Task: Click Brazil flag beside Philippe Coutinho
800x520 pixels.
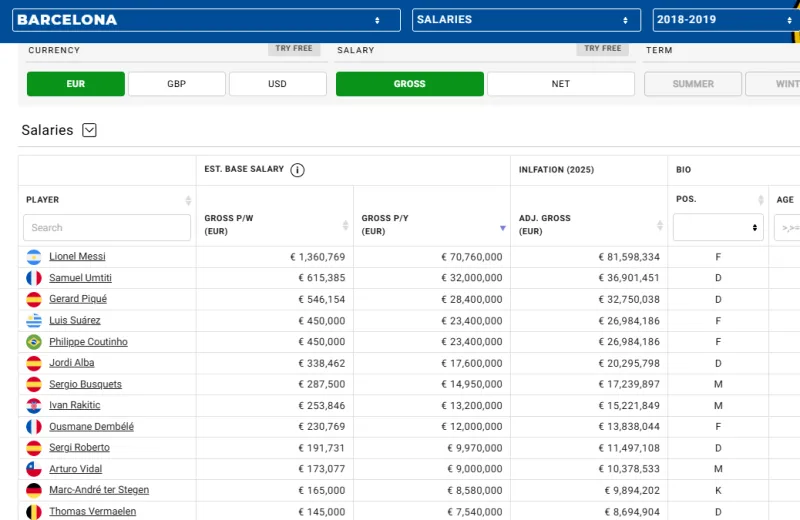Action: click(x=34, y=342)
